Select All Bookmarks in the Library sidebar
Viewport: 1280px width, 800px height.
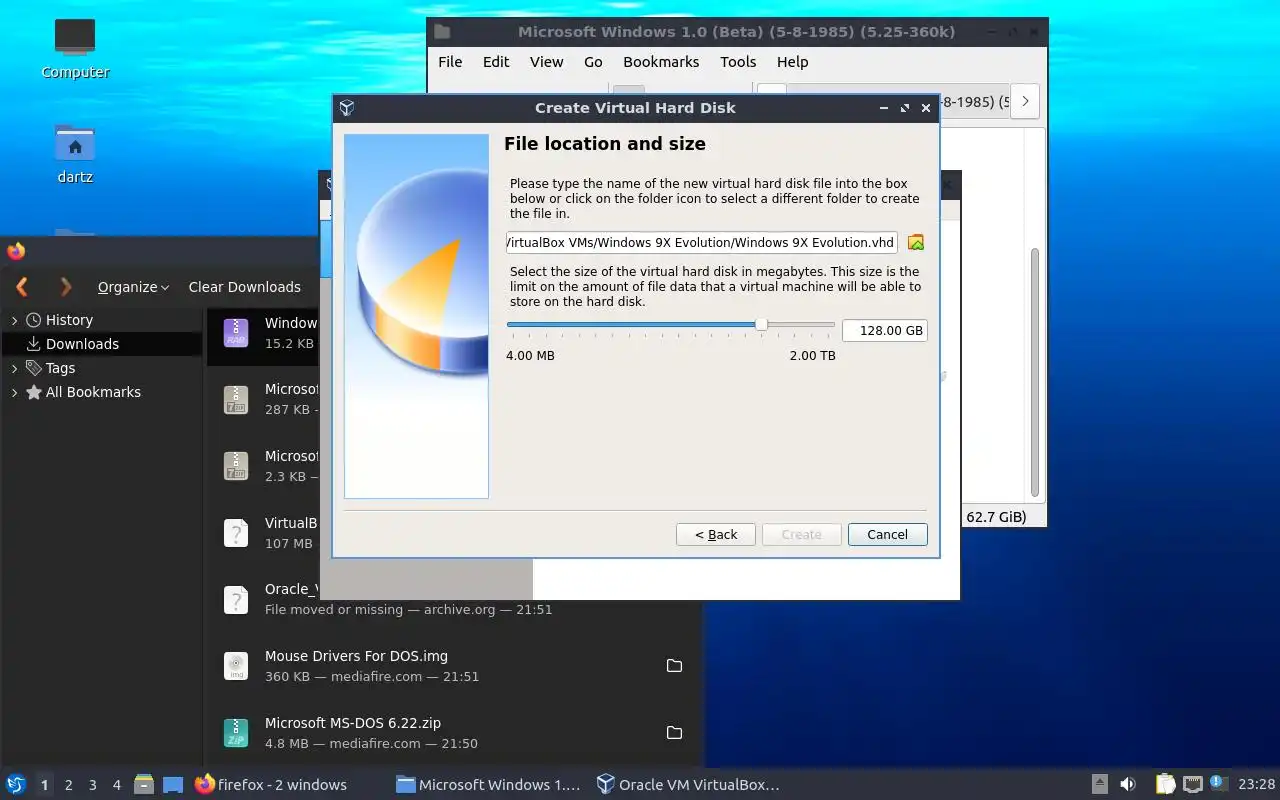coord(101,392)
